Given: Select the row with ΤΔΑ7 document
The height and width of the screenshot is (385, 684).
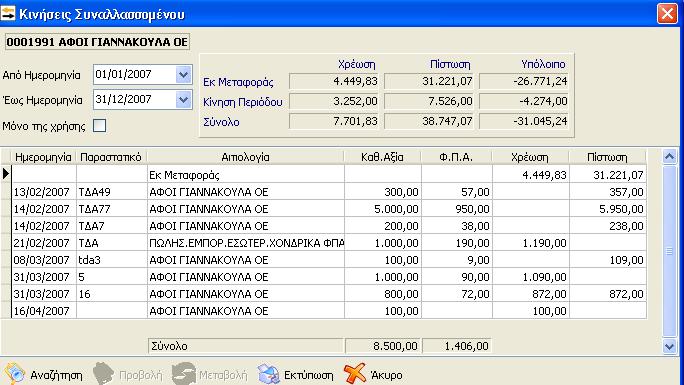Looking at the screenshot, I should coord(329,226).
